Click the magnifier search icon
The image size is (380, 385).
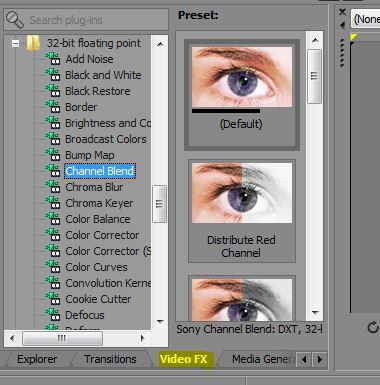coord(15,19)
